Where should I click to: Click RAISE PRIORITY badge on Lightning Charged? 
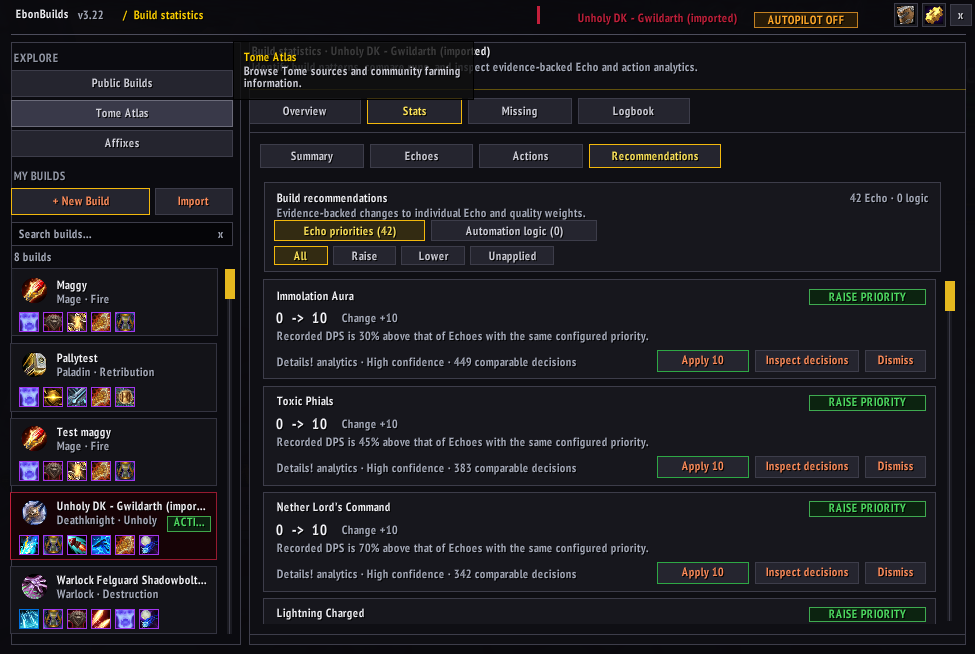(867, 614)
